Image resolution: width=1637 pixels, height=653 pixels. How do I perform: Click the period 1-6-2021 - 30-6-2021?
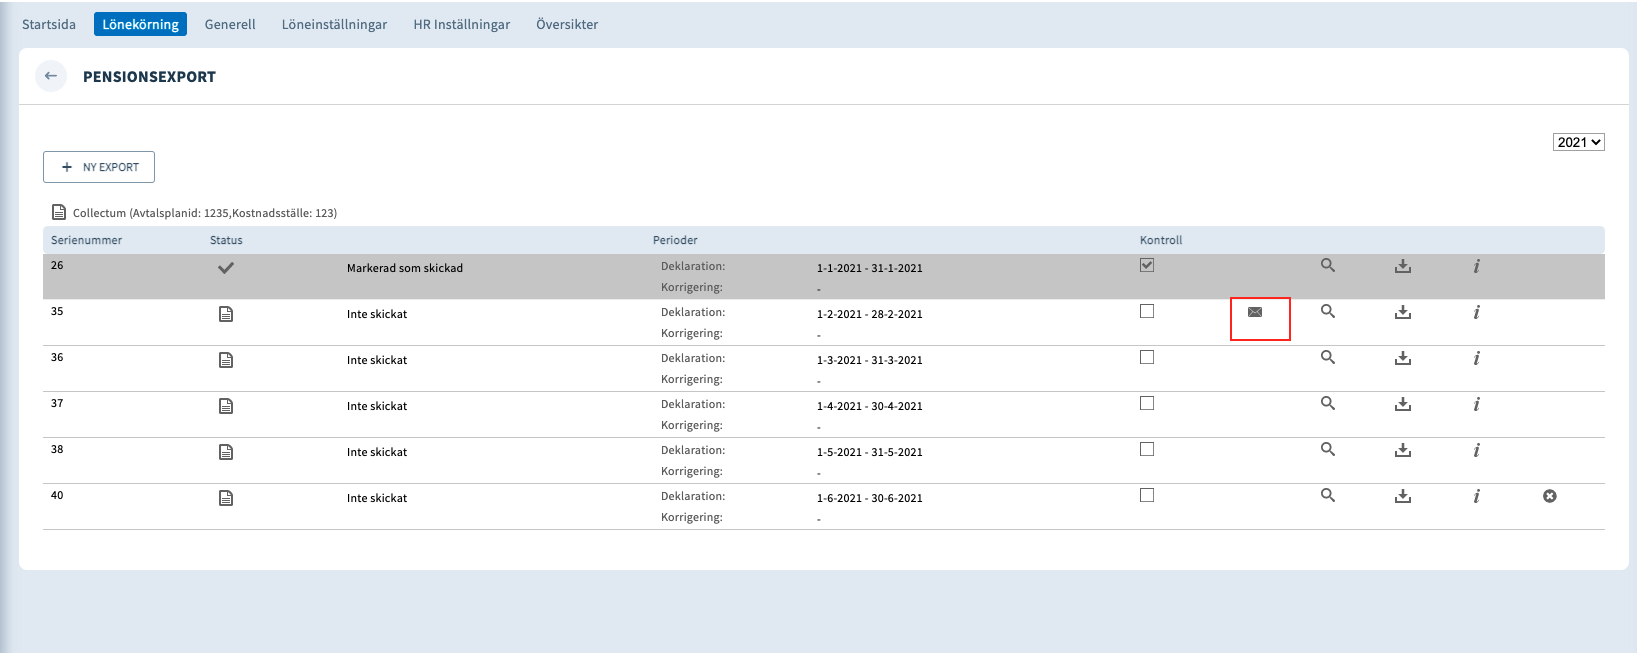870,498
